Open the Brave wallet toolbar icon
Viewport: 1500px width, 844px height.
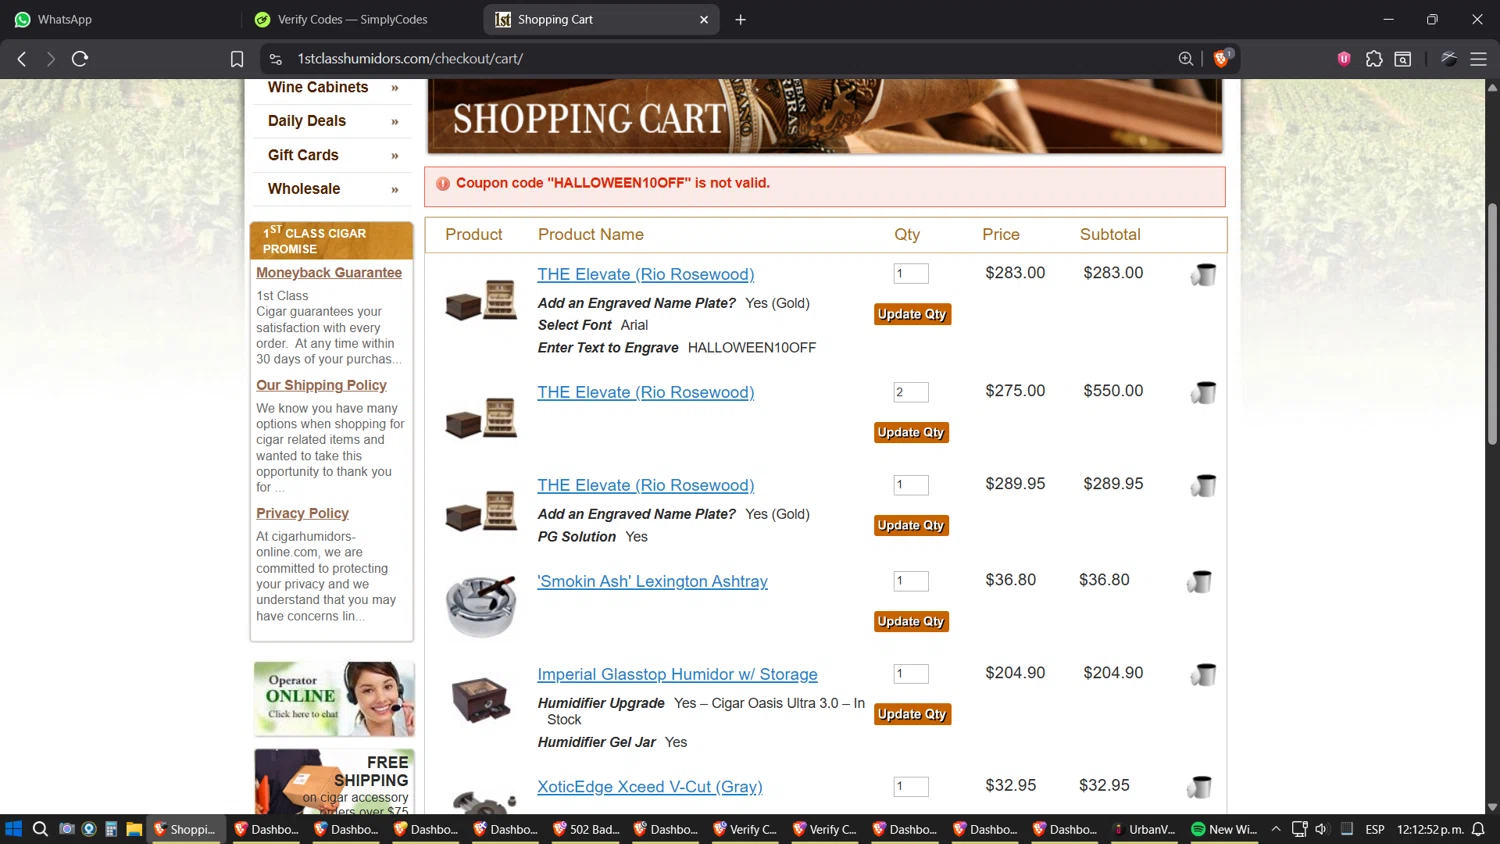click(x=1403, y=59)
